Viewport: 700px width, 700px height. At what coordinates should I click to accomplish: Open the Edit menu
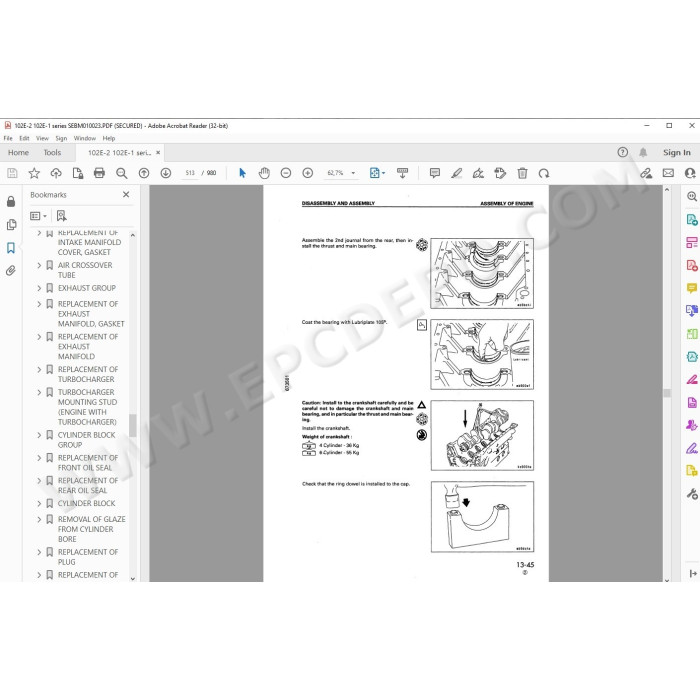coord(24,138)
